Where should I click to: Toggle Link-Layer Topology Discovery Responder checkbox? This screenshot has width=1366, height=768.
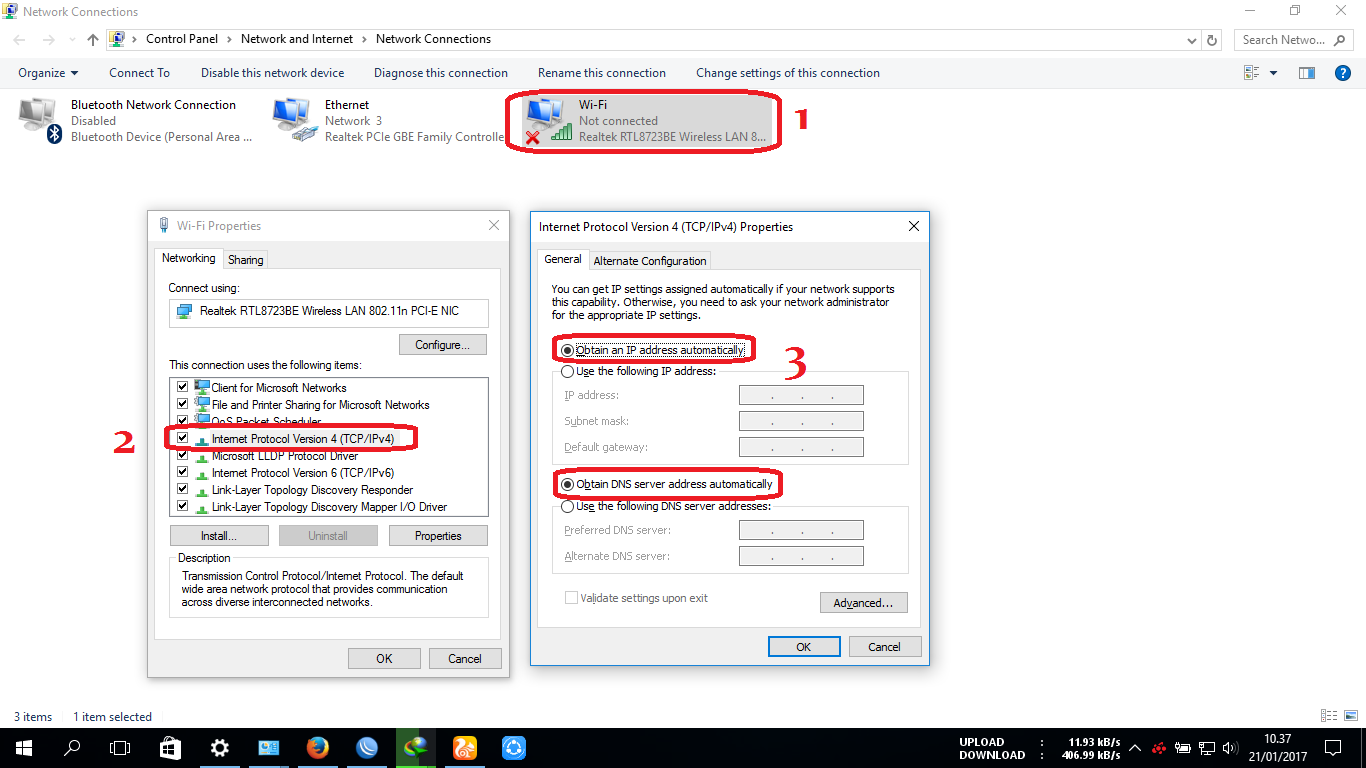click(x=182, y=489)
